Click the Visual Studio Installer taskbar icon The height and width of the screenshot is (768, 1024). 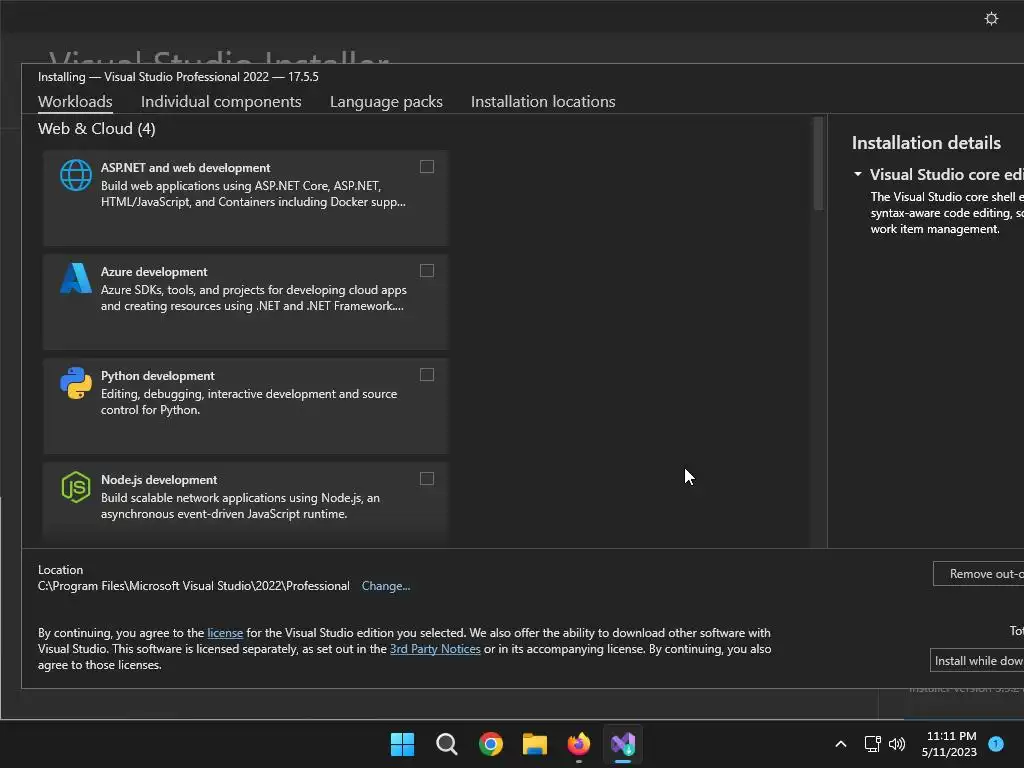click(623, 744)
